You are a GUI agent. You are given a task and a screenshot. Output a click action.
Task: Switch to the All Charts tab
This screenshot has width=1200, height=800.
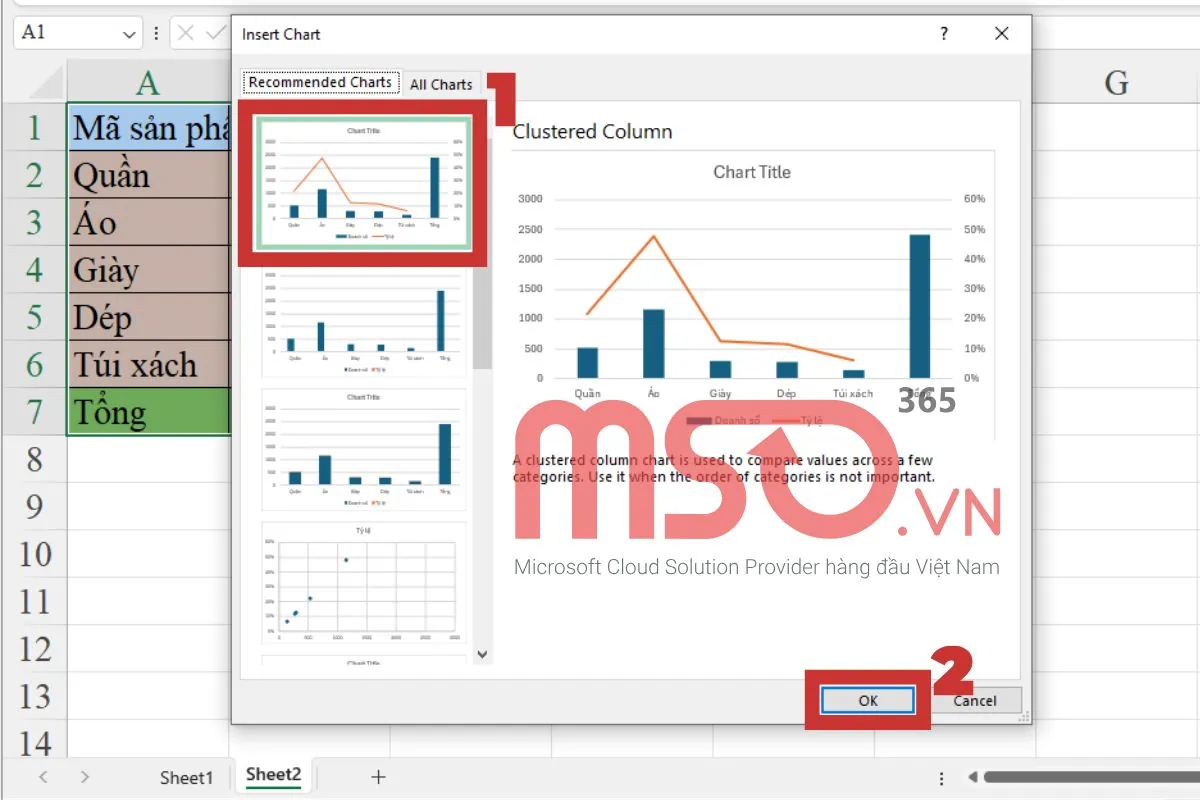coord(441,84)
